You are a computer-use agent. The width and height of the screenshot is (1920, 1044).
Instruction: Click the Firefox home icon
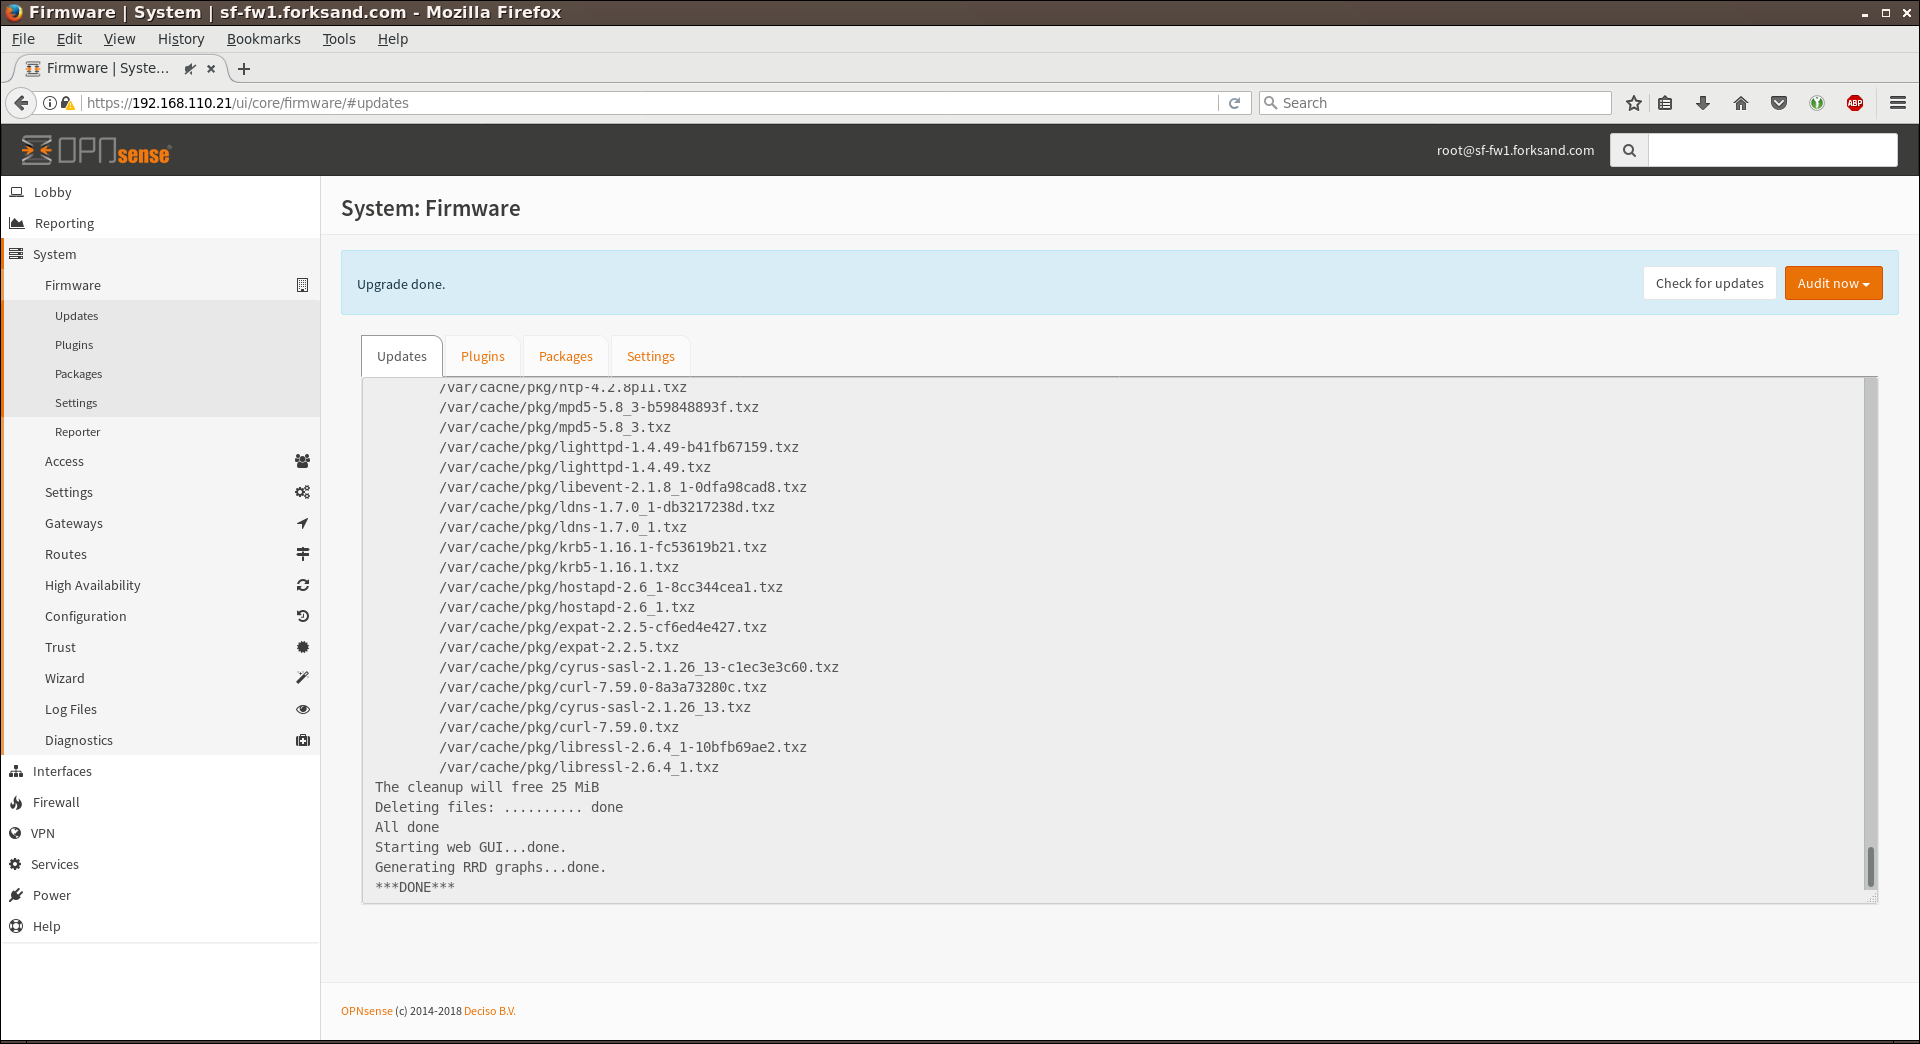coord(1741,103)
